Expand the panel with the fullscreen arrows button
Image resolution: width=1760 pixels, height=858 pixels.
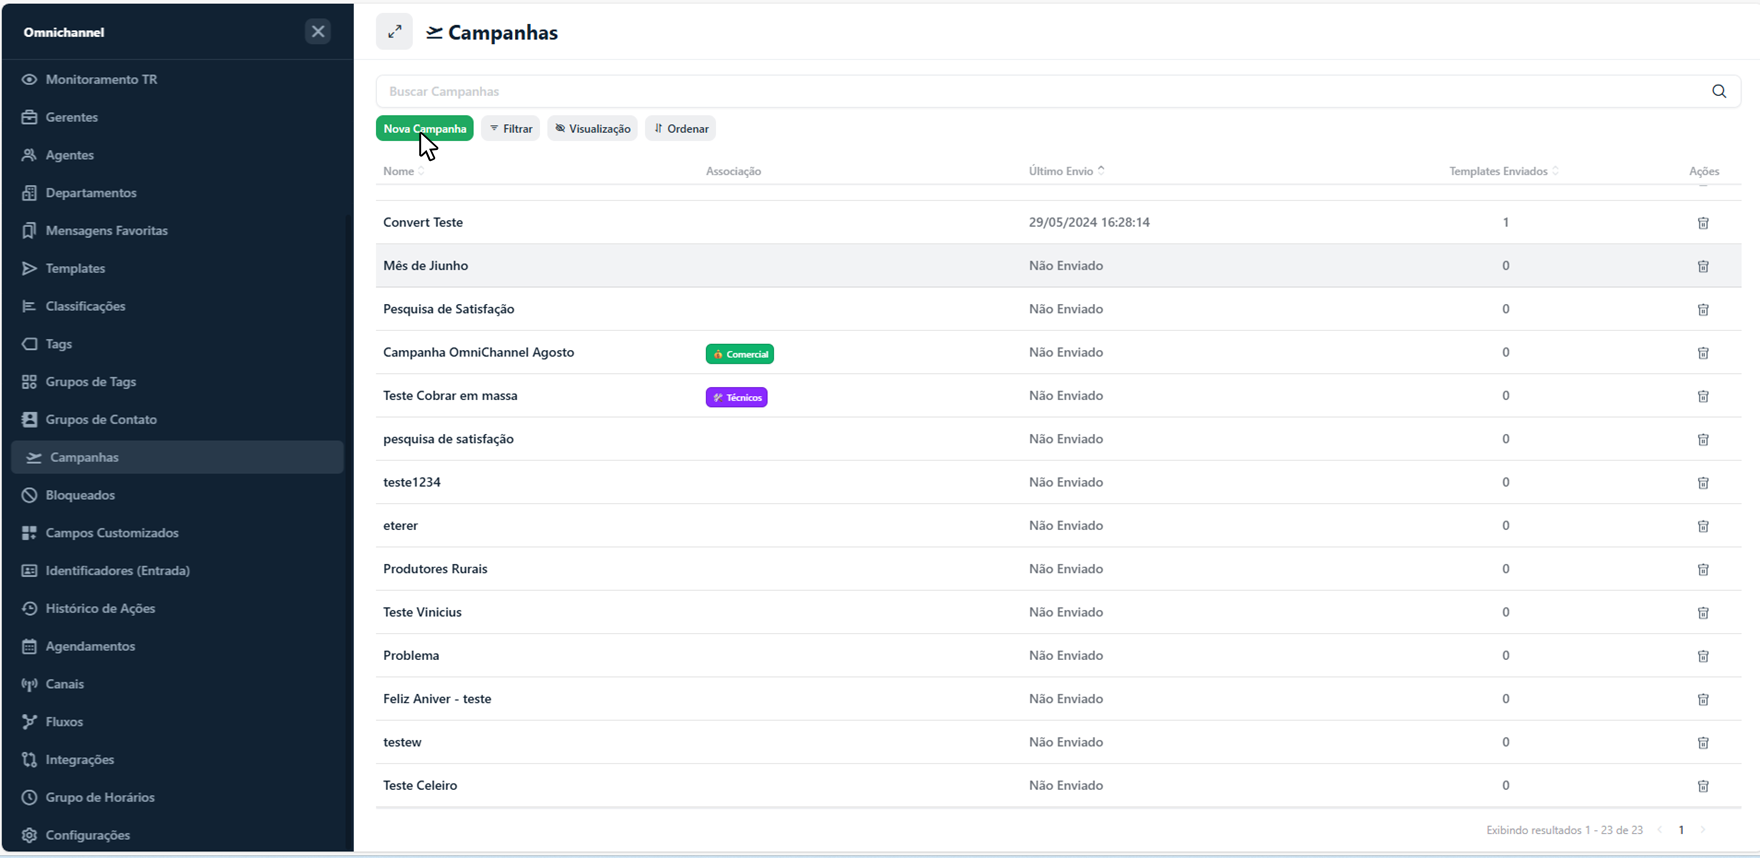(x=395, y=32)
